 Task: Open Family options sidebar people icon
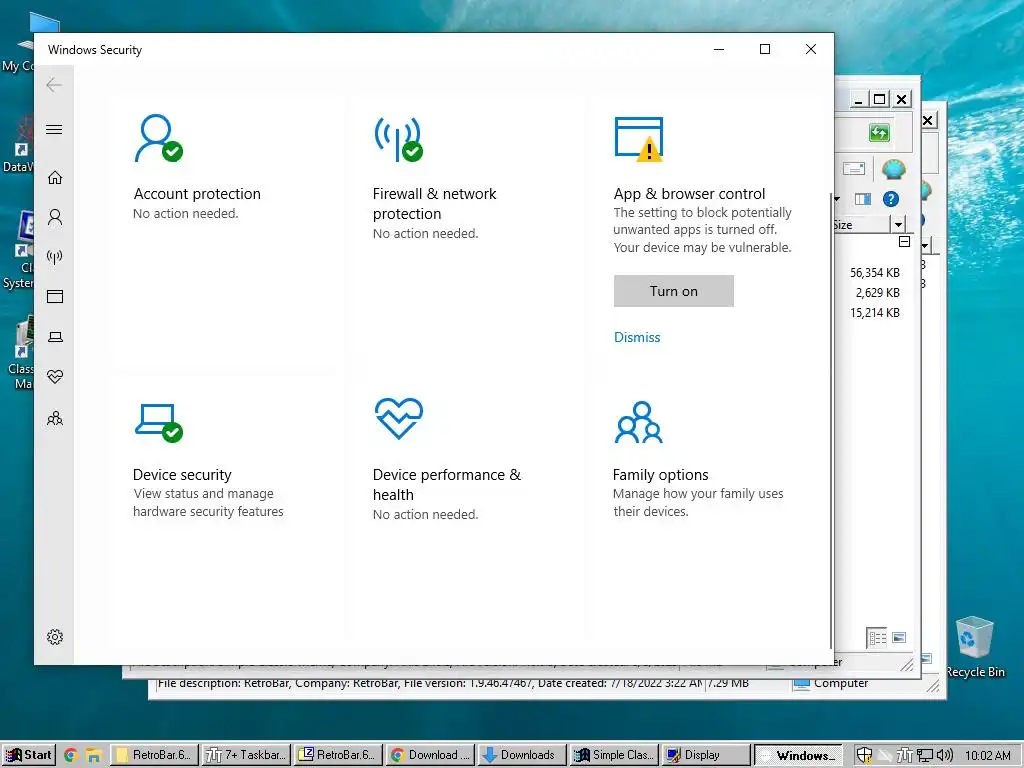coord(55,418)
